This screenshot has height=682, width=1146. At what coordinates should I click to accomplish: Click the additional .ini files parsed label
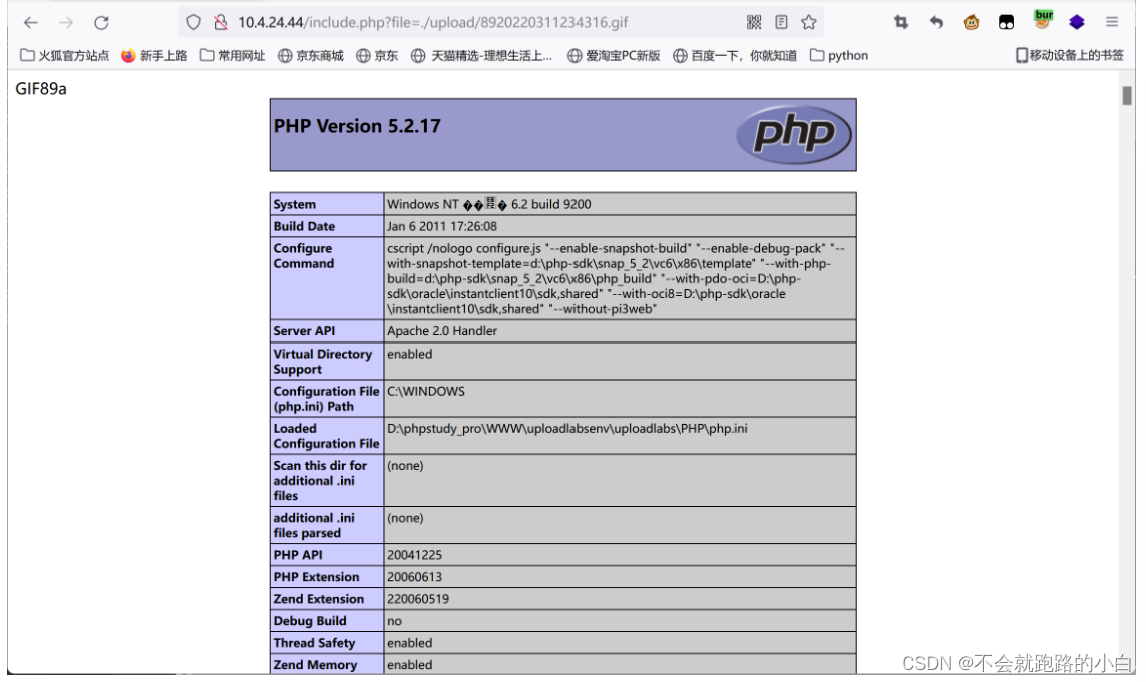point(314,526)
